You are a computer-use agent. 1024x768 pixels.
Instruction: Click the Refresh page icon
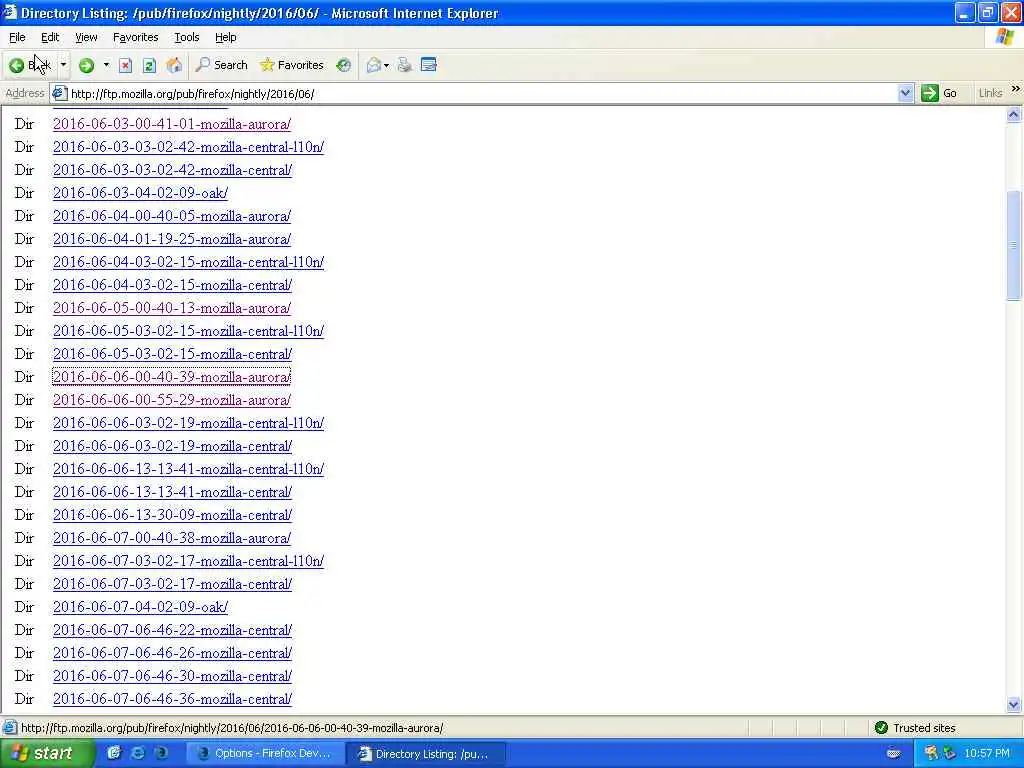click(150, 65)
